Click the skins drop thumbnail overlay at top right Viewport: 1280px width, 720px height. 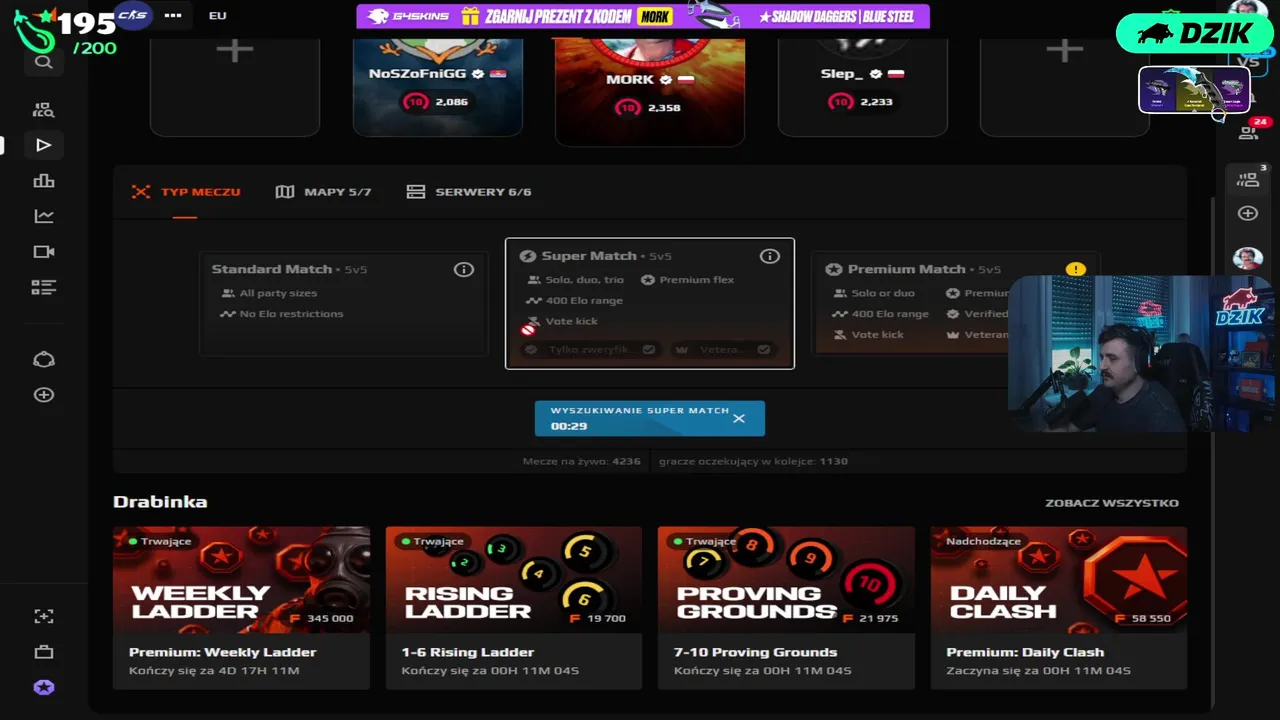(1194, 90)
